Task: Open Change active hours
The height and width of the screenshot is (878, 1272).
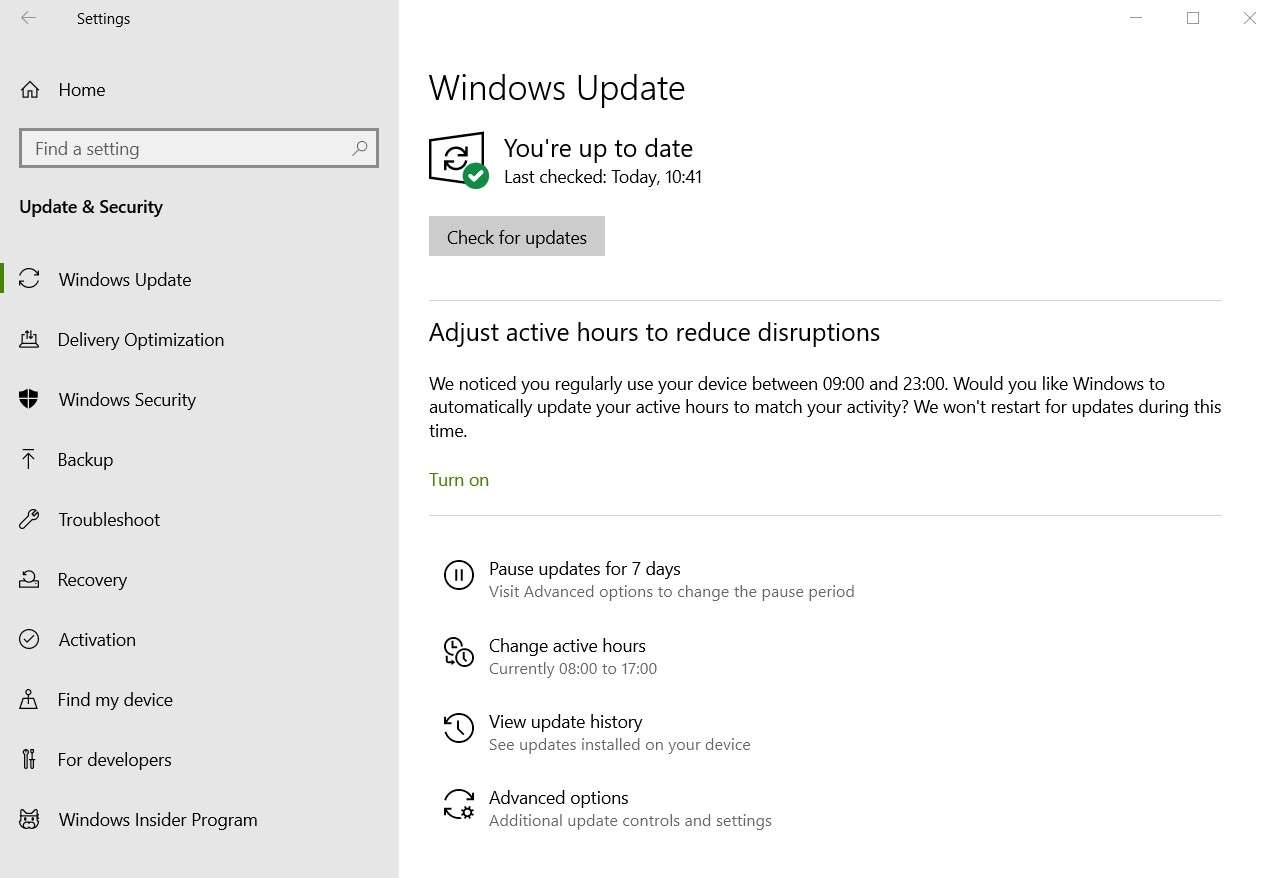Action: click(567, 646)
